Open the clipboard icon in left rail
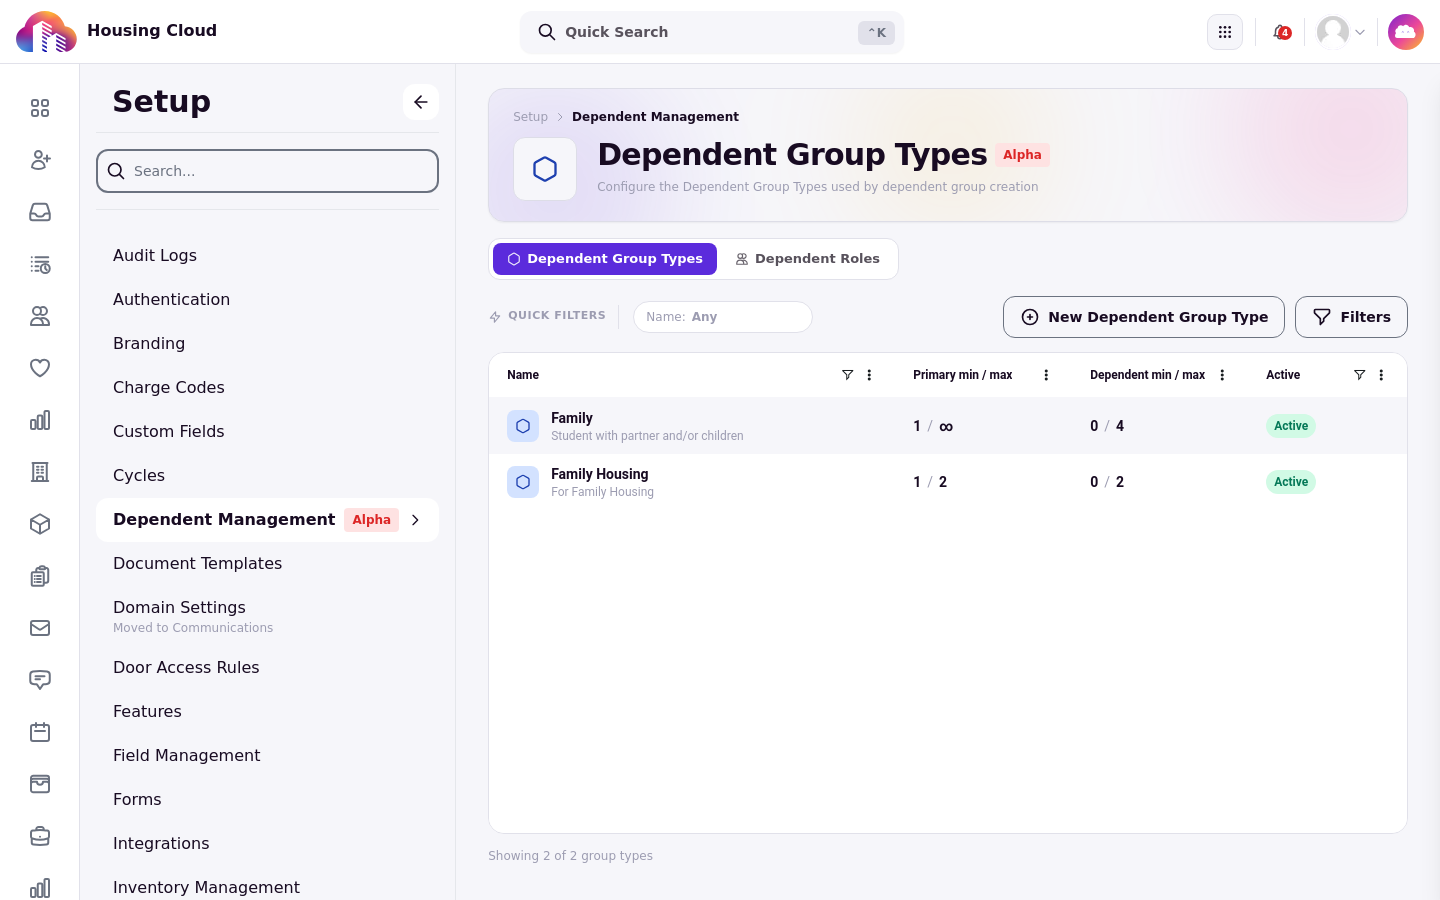The height and width of the screenshot is (900, 1440). click(40, 576)
